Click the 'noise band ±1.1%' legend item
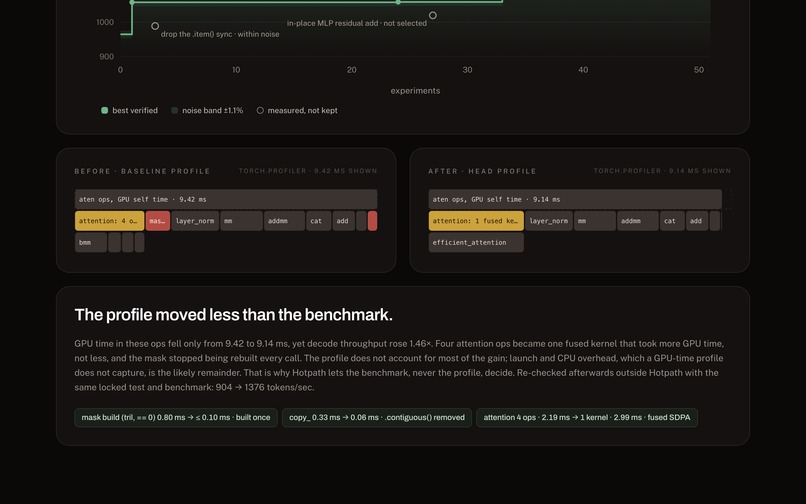Image resolution: width=806 pixels, height=504 pixels. (207, 111)
